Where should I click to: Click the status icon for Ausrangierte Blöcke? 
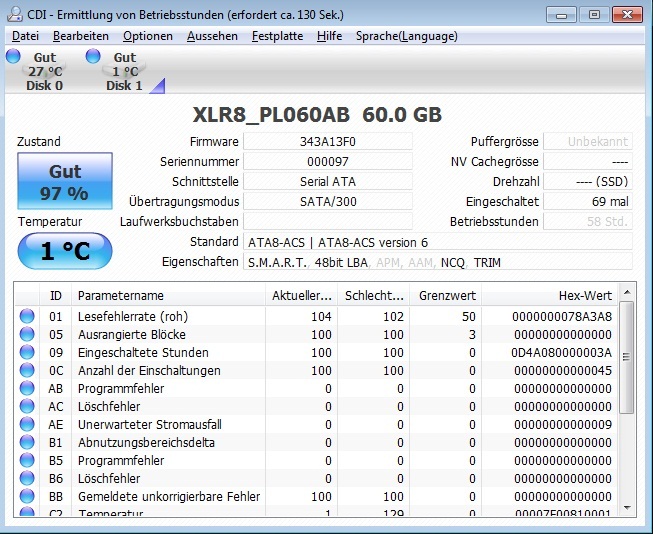point(27,334)
